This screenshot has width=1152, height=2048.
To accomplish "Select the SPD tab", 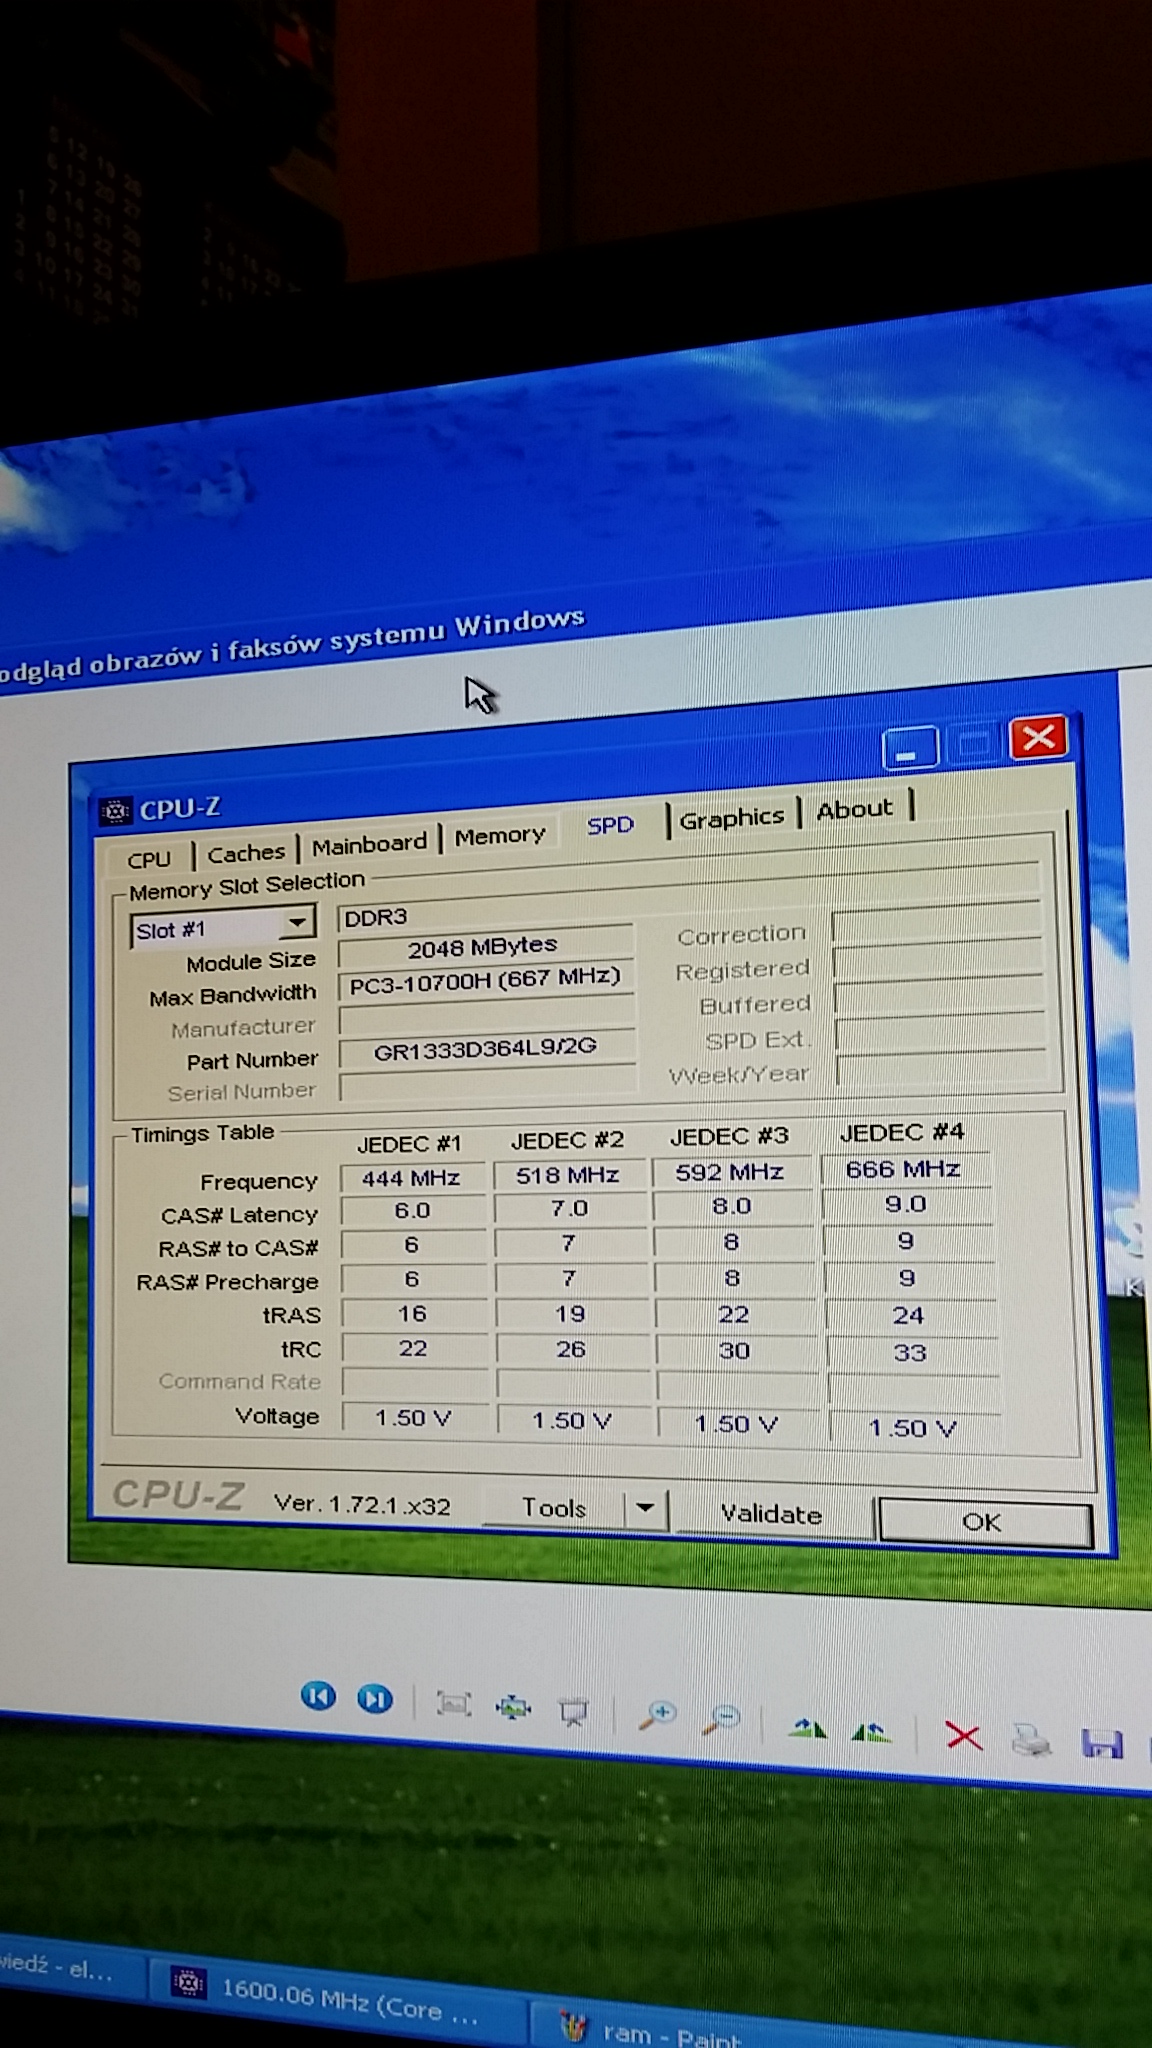I will (x=610, y=825).
